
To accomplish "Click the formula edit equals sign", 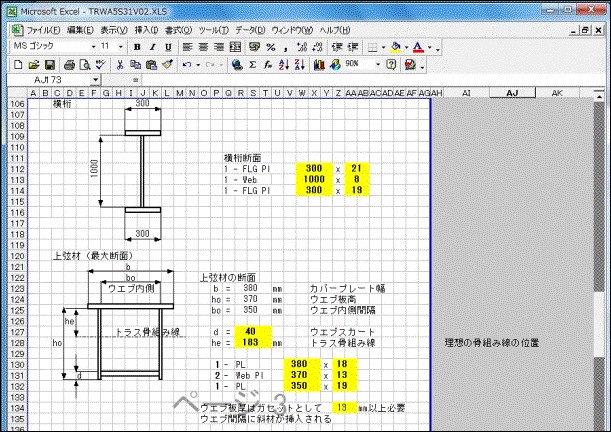I will click(x=135, y=80).
